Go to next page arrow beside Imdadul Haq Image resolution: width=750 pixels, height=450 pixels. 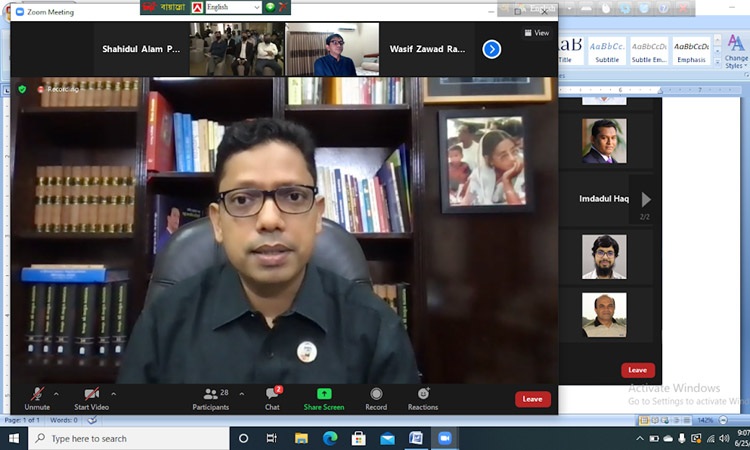(646, 199)
